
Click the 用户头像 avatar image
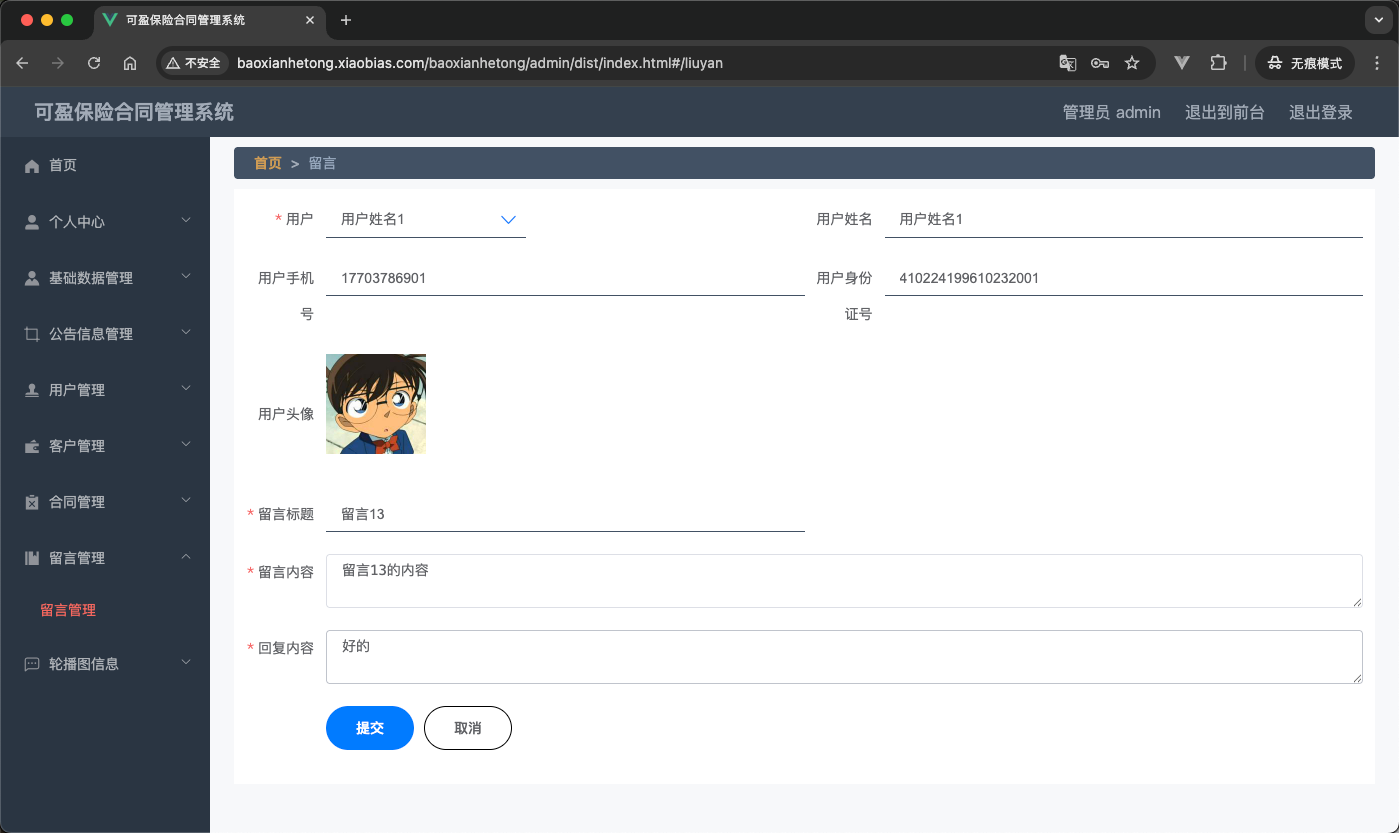[x=376, y=404]
